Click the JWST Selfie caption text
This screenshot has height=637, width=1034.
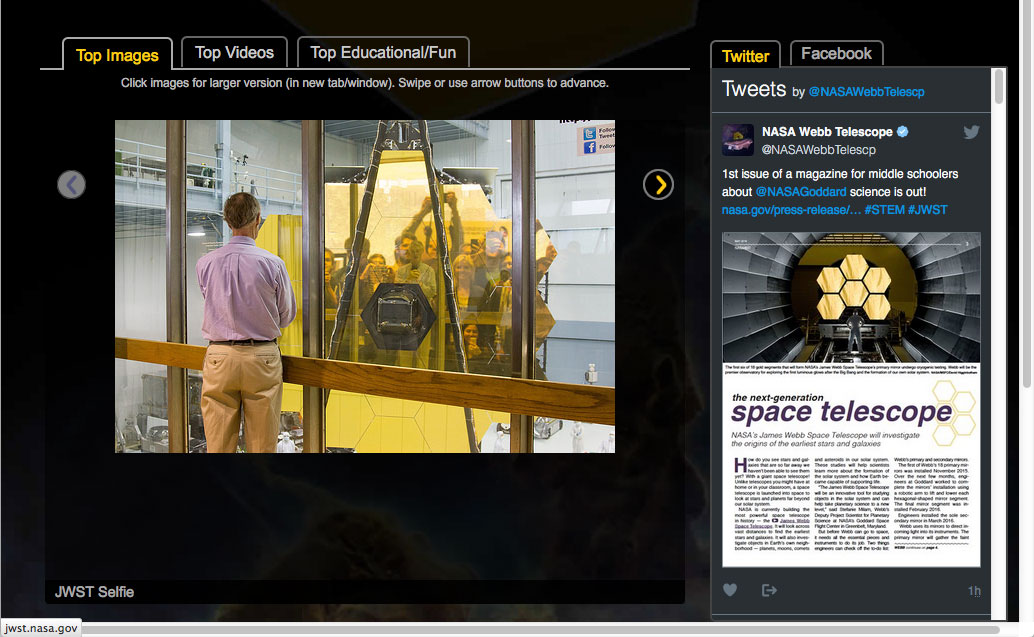[x=94, y=592]
